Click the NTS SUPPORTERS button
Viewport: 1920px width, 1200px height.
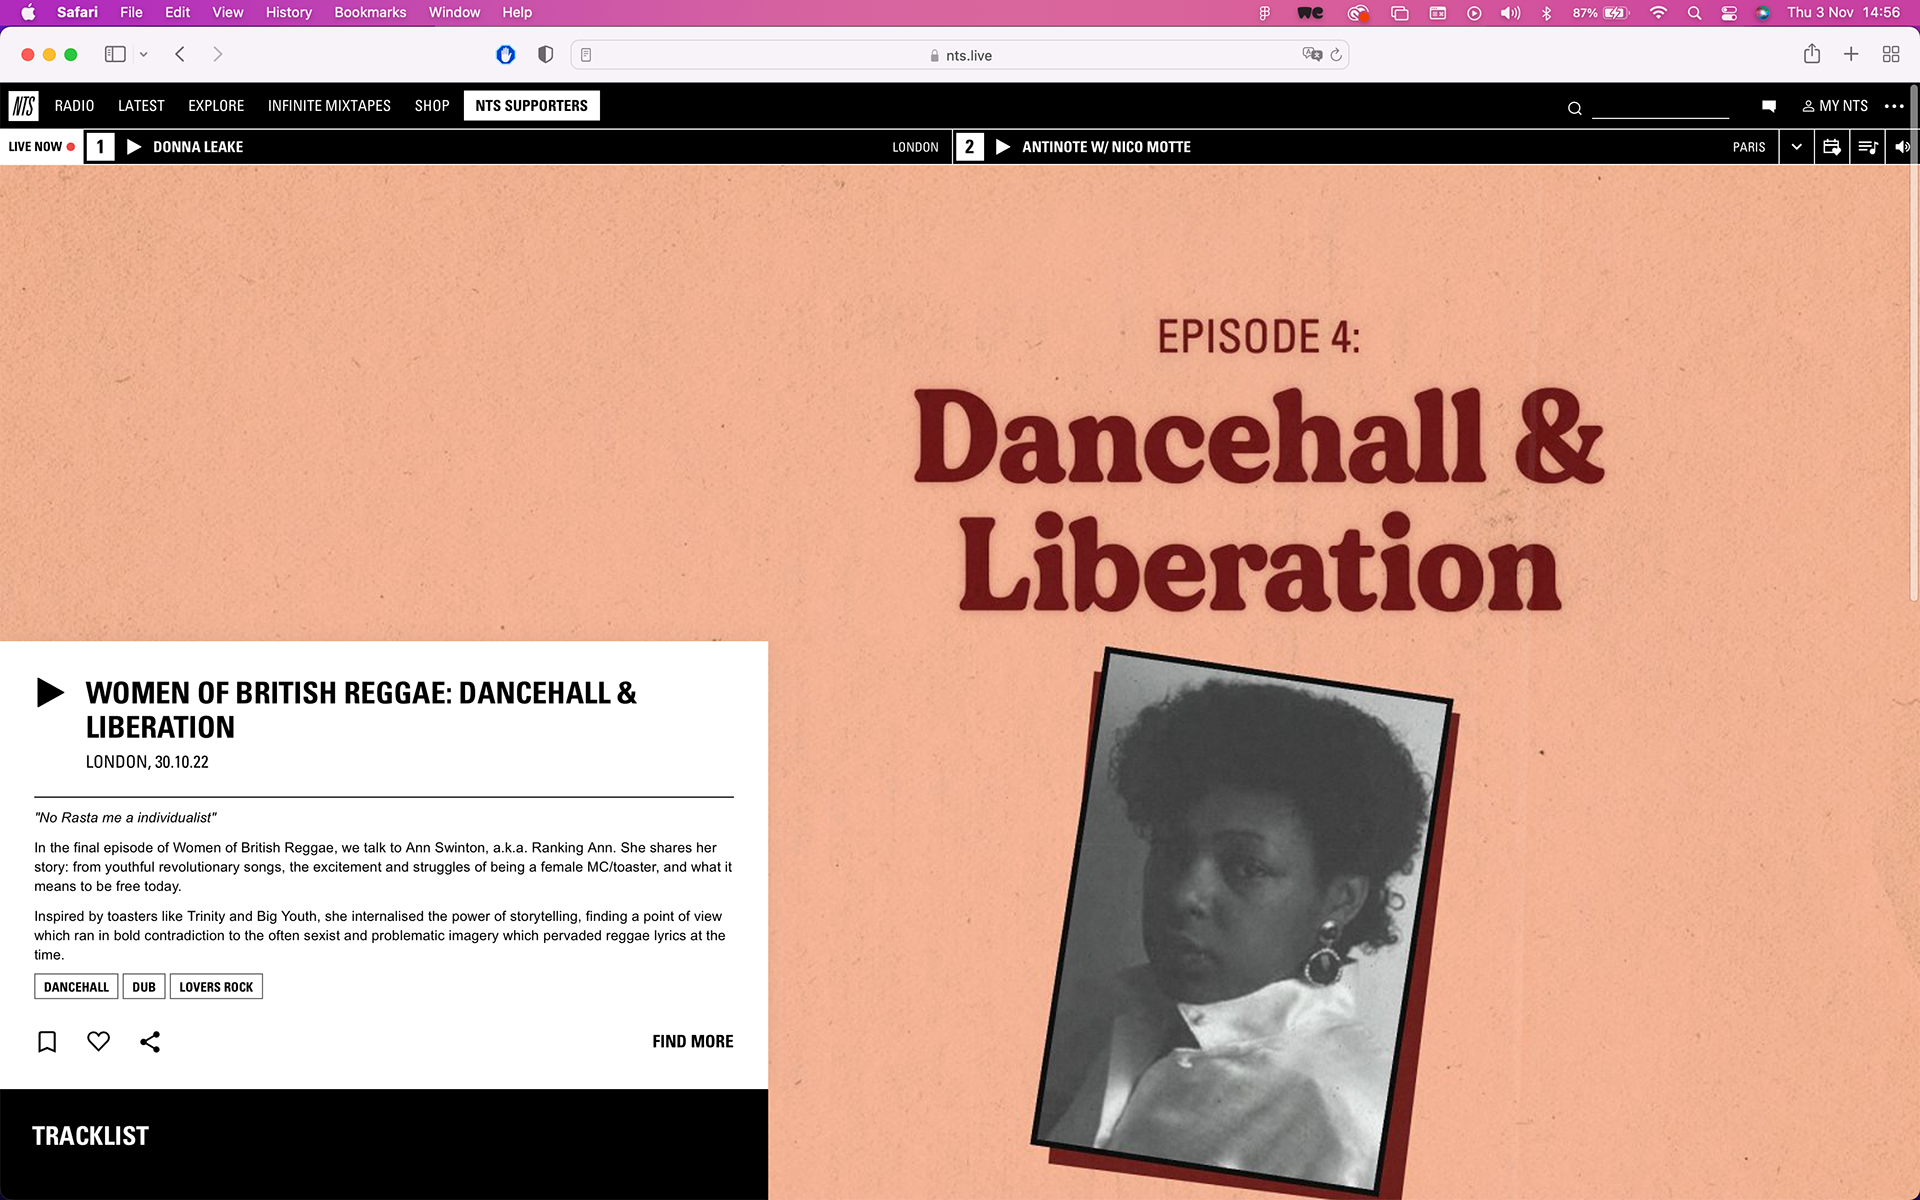pyautogui.click(x=532, y=106)
